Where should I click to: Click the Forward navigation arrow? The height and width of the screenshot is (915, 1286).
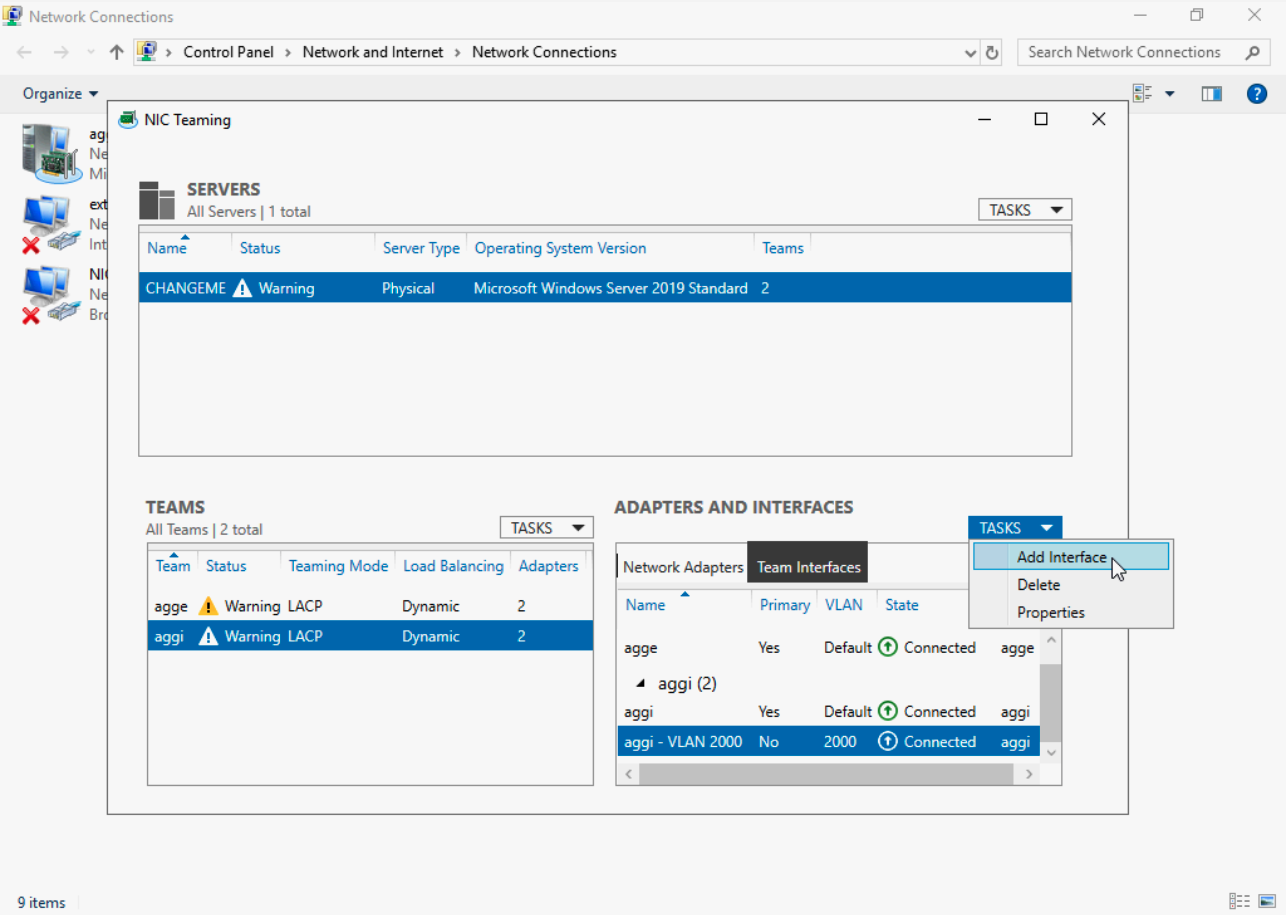pos(61,52)
